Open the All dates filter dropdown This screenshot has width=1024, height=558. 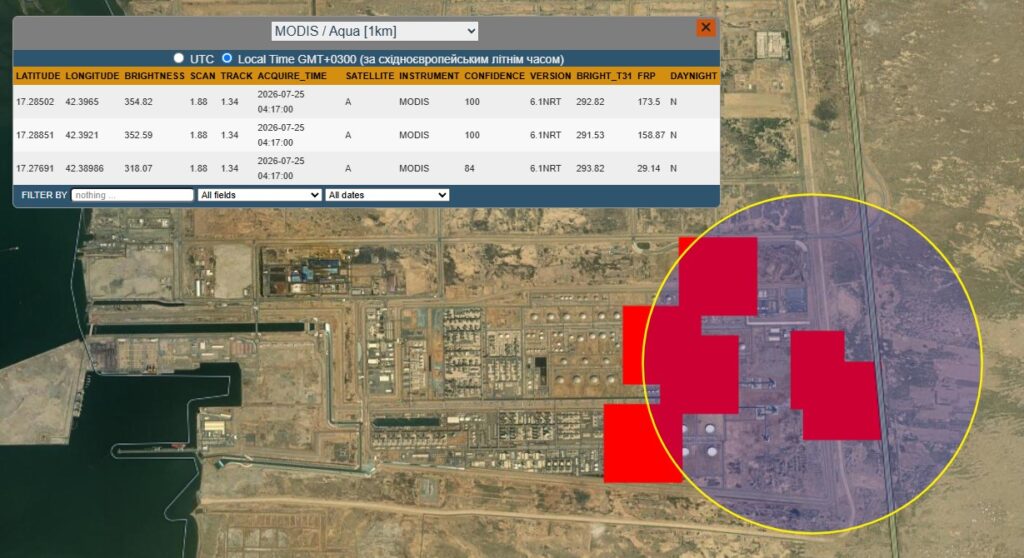(x=387, y=195)
